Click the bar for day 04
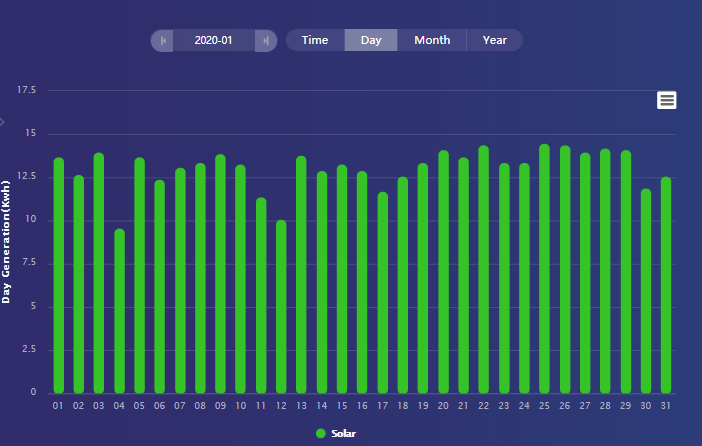This screenshot has height=446, width=702. click(x=119, y=311)
